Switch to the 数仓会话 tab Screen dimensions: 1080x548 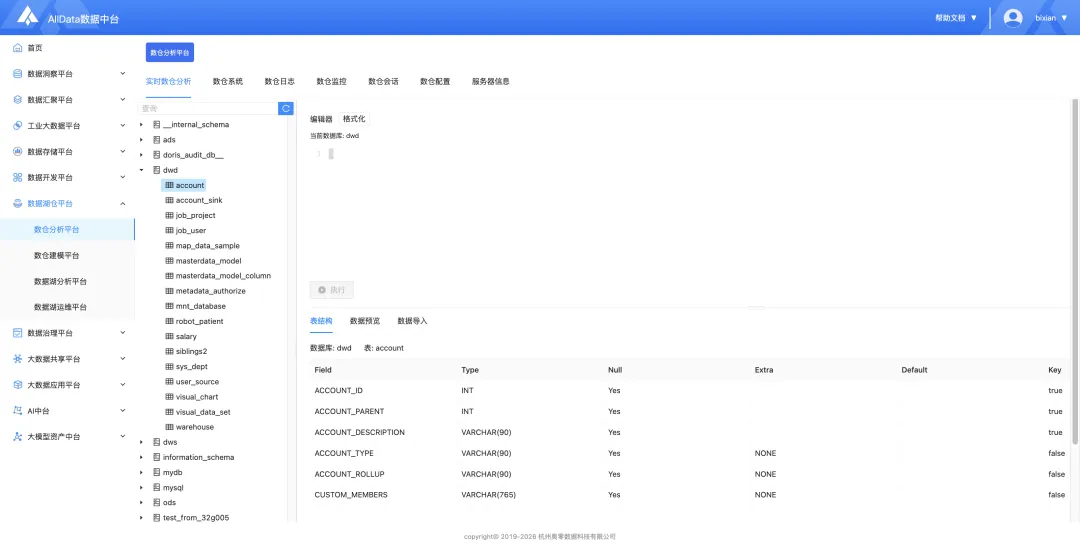point(384,81)
